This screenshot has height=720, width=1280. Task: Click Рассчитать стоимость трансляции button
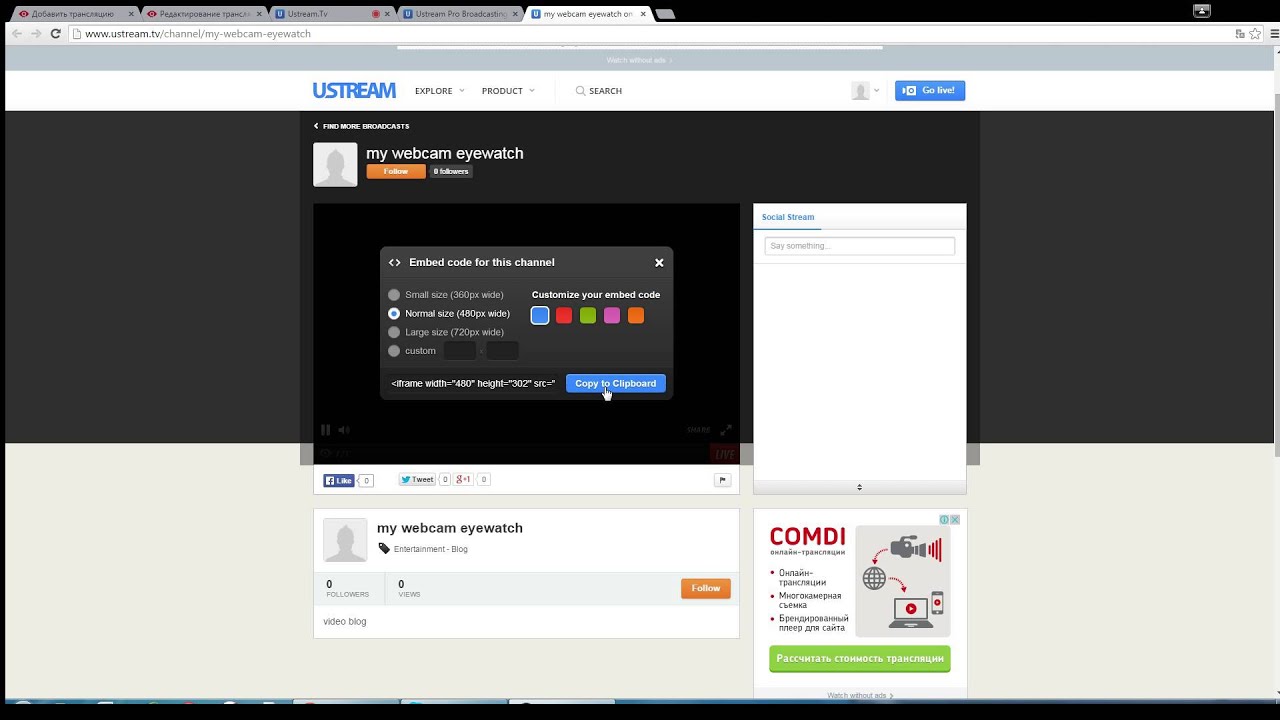coord(860,659)
